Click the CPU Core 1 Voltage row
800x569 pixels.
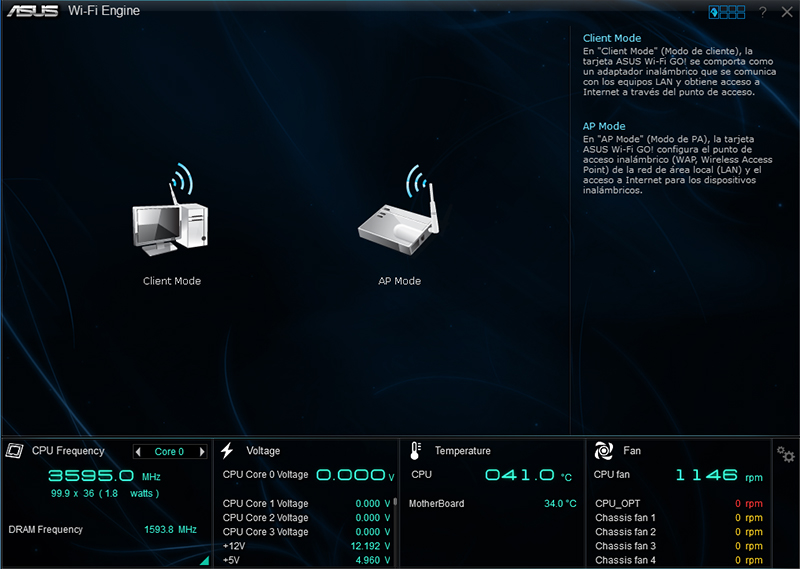tap(307, 504)
